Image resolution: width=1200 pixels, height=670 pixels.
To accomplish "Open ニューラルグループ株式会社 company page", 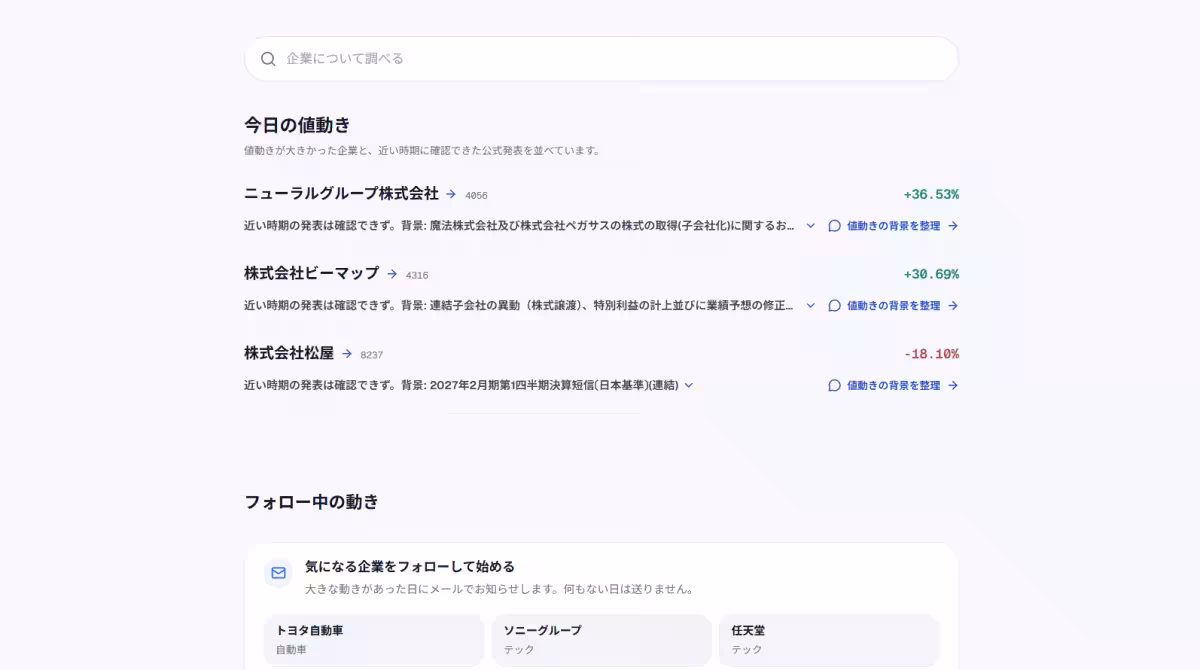I will click(x=341, y=194).
